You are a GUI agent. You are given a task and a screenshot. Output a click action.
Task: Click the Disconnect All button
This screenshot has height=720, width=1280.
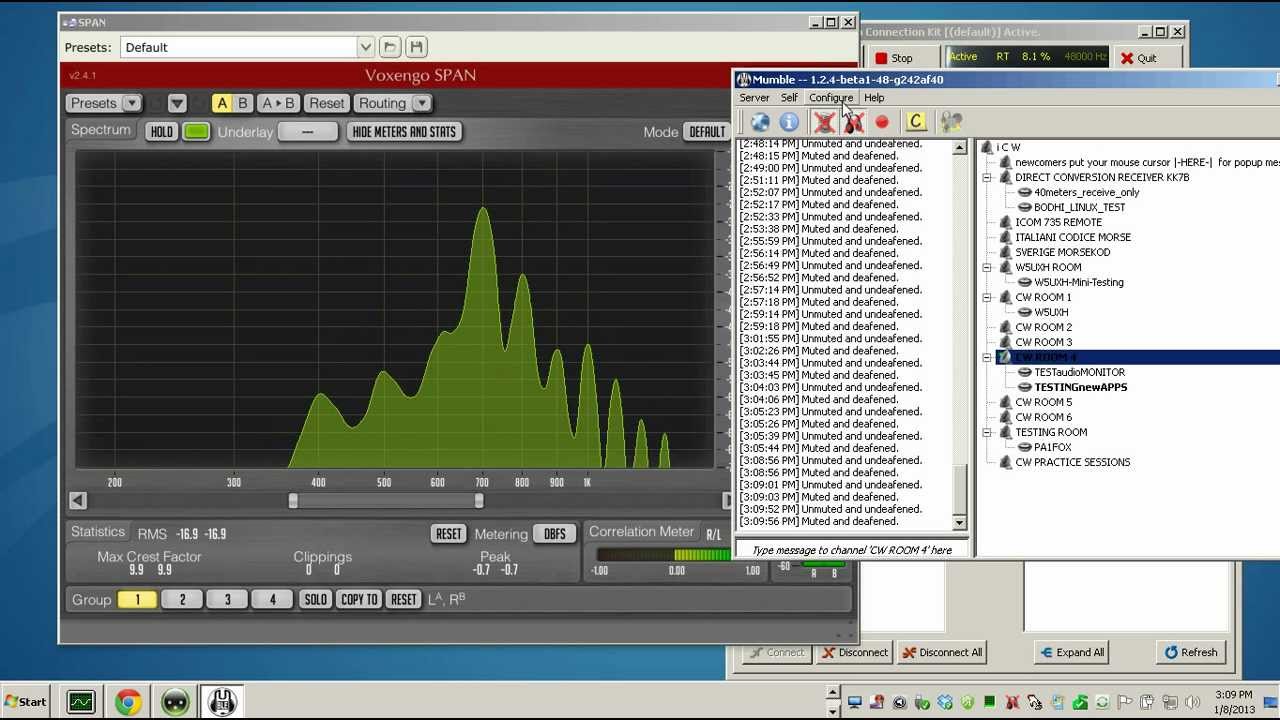(942, 652)
